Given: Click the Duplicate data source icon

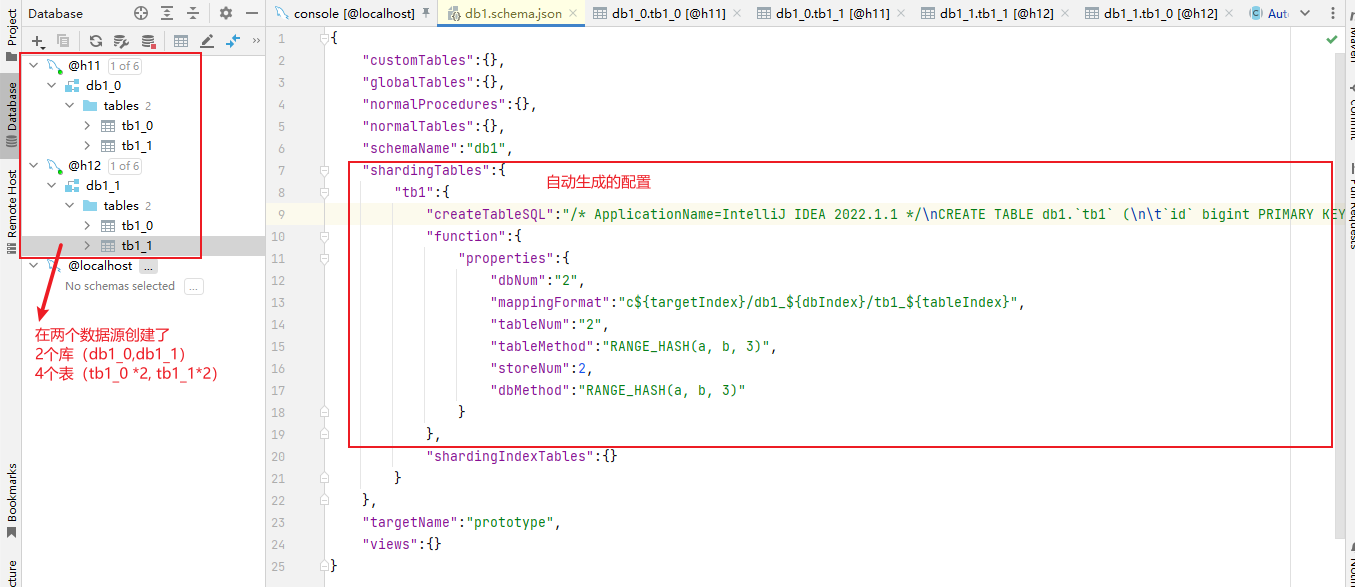Looking at the screenshot, I should [64, 41].
